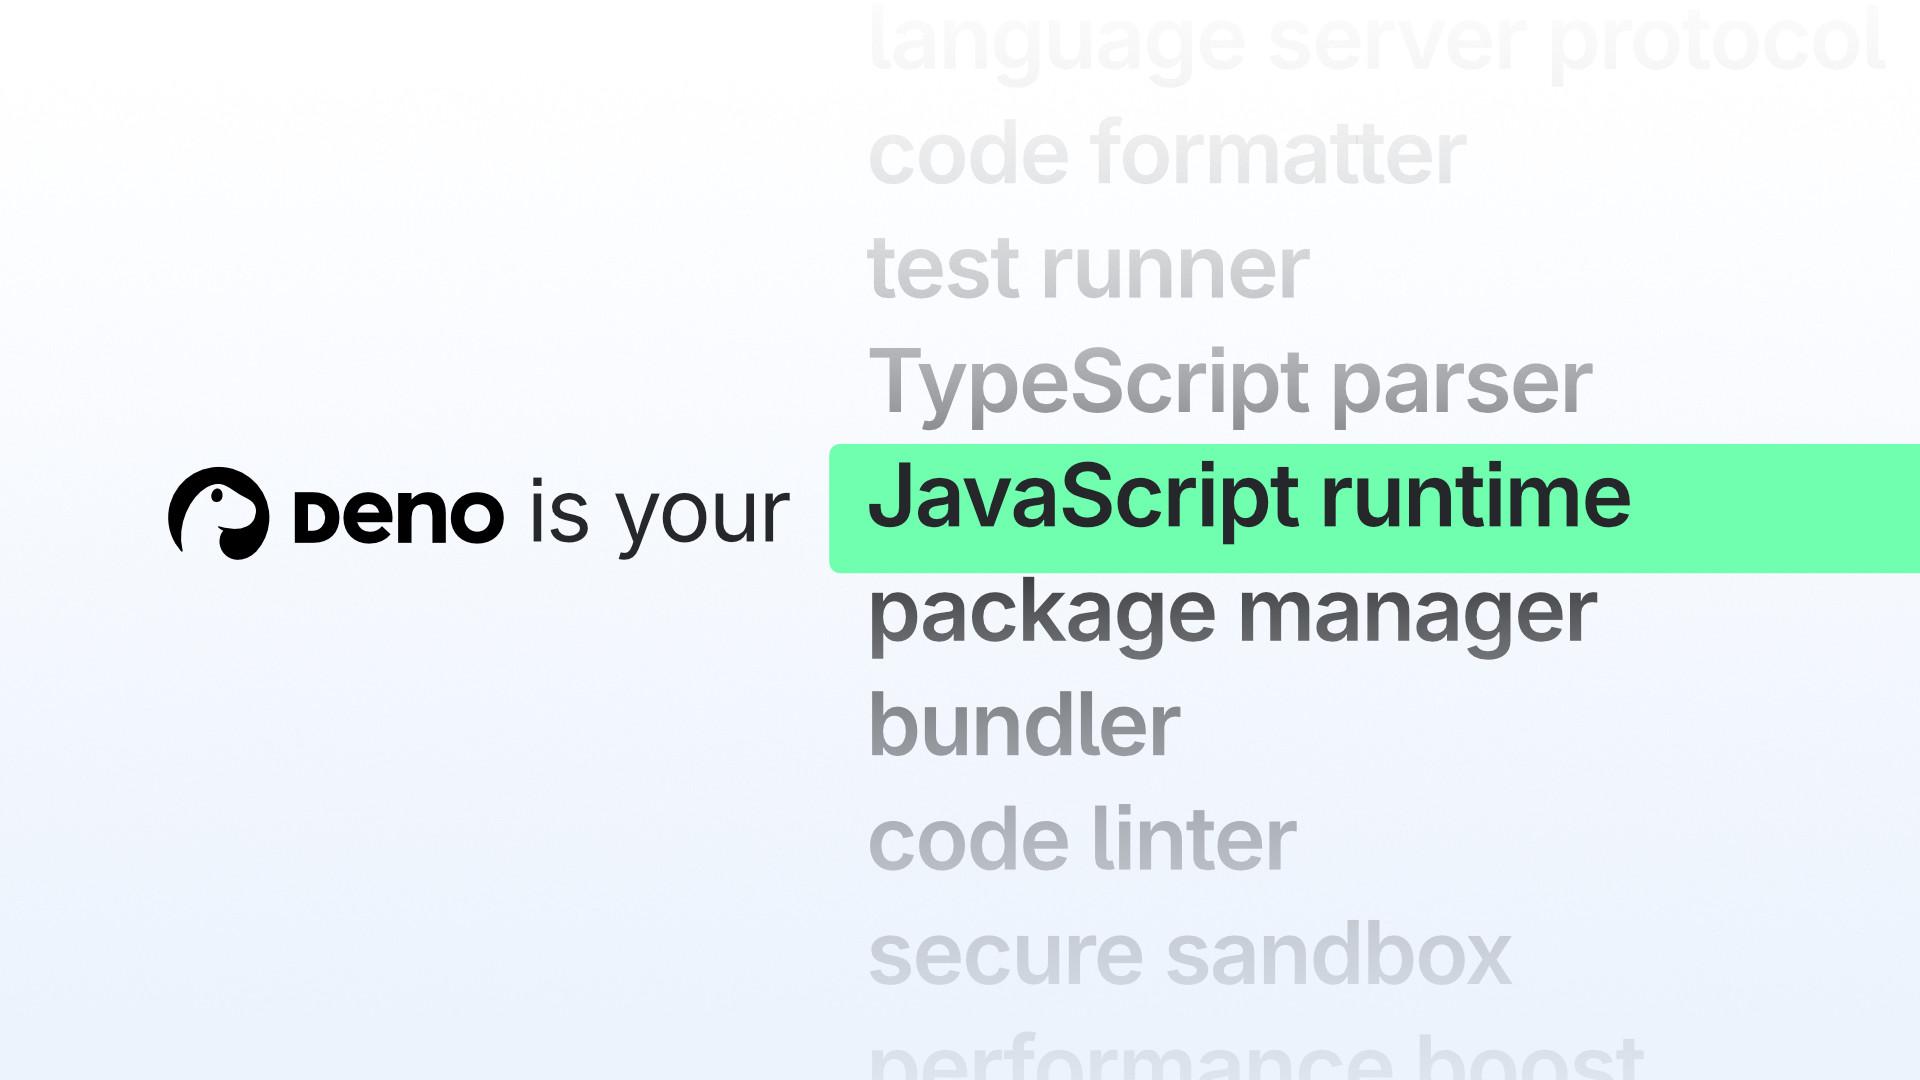The width and height of the screenshot is (1920, 1080).
Task: Click the bundler entry
Action: coord(1024,725)
